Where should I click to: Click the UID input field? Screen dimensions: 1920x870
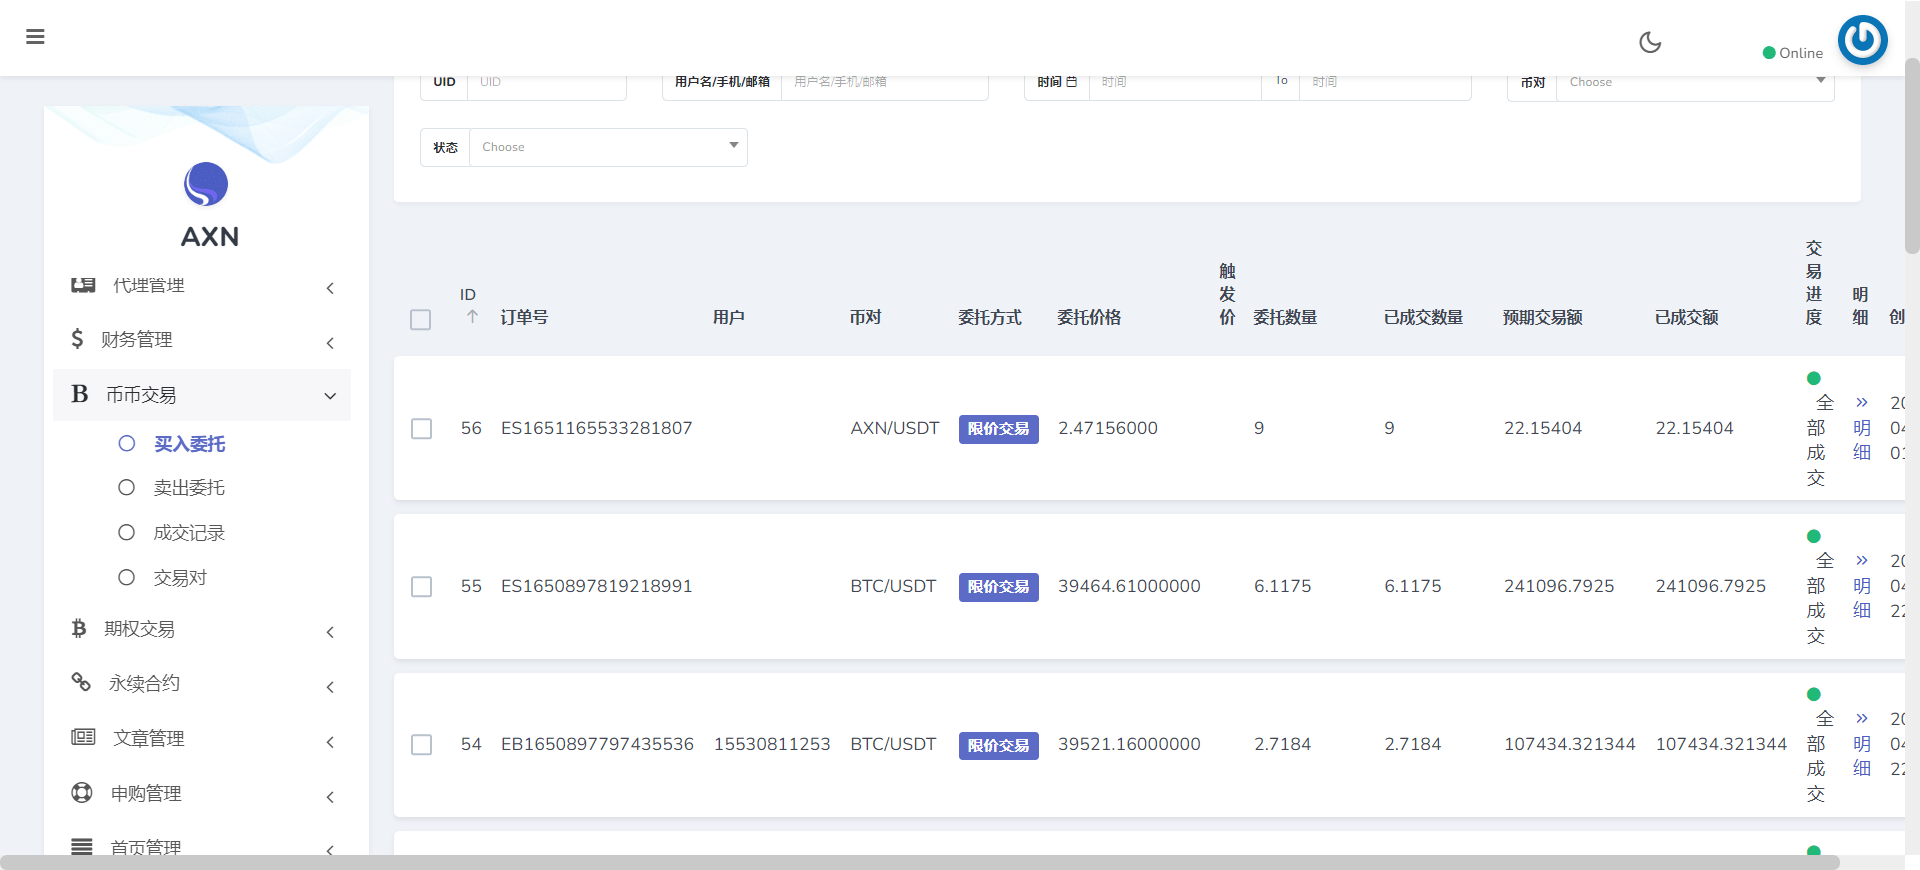(546, 83)
